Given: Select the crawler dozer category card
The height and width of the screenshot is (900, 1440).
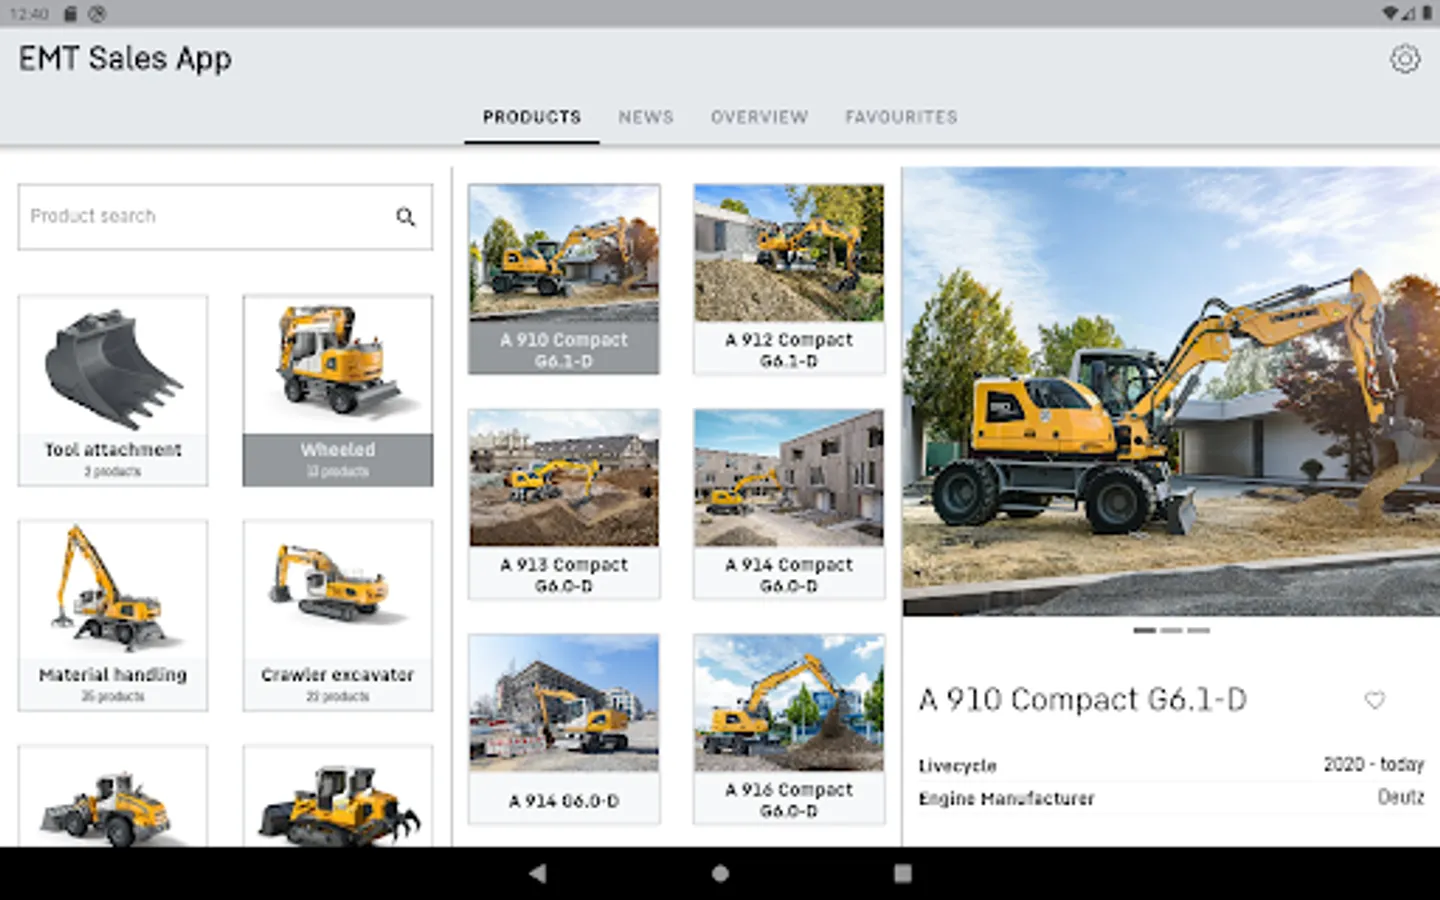Looking at the screenshot, I should pos(338,796).
